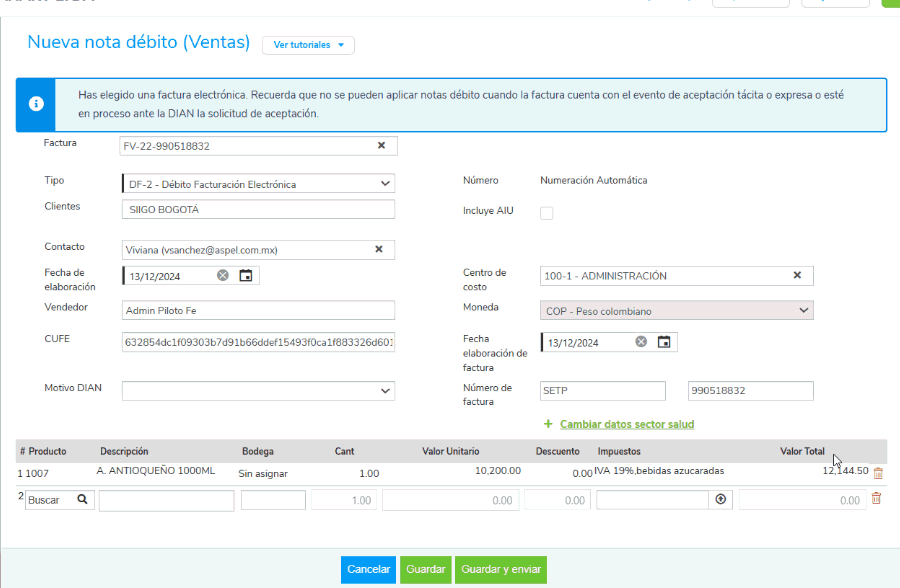
Task: Remove the selected Contacto with X icon
Action: (x=379, y=250)
